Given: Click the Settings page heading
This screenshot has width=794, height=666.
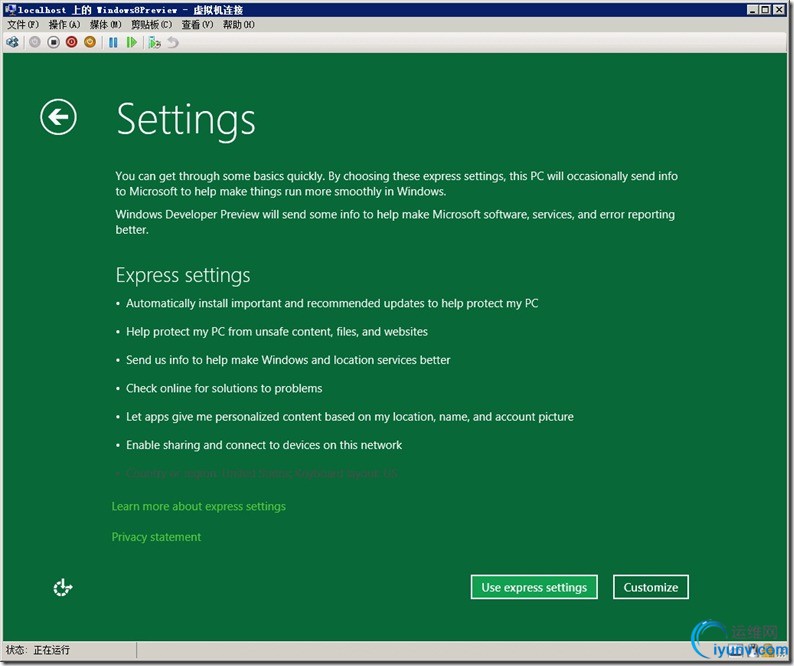Looking at the screenshot, I should 186,120.
